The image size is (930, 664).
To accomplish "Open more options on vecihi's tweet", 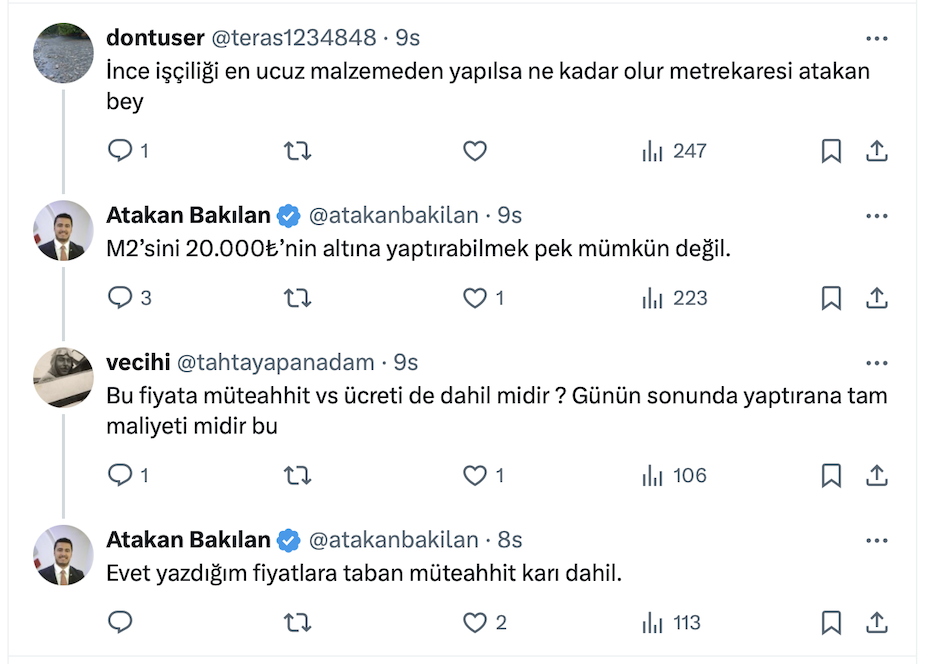I will tap(877, 362).
